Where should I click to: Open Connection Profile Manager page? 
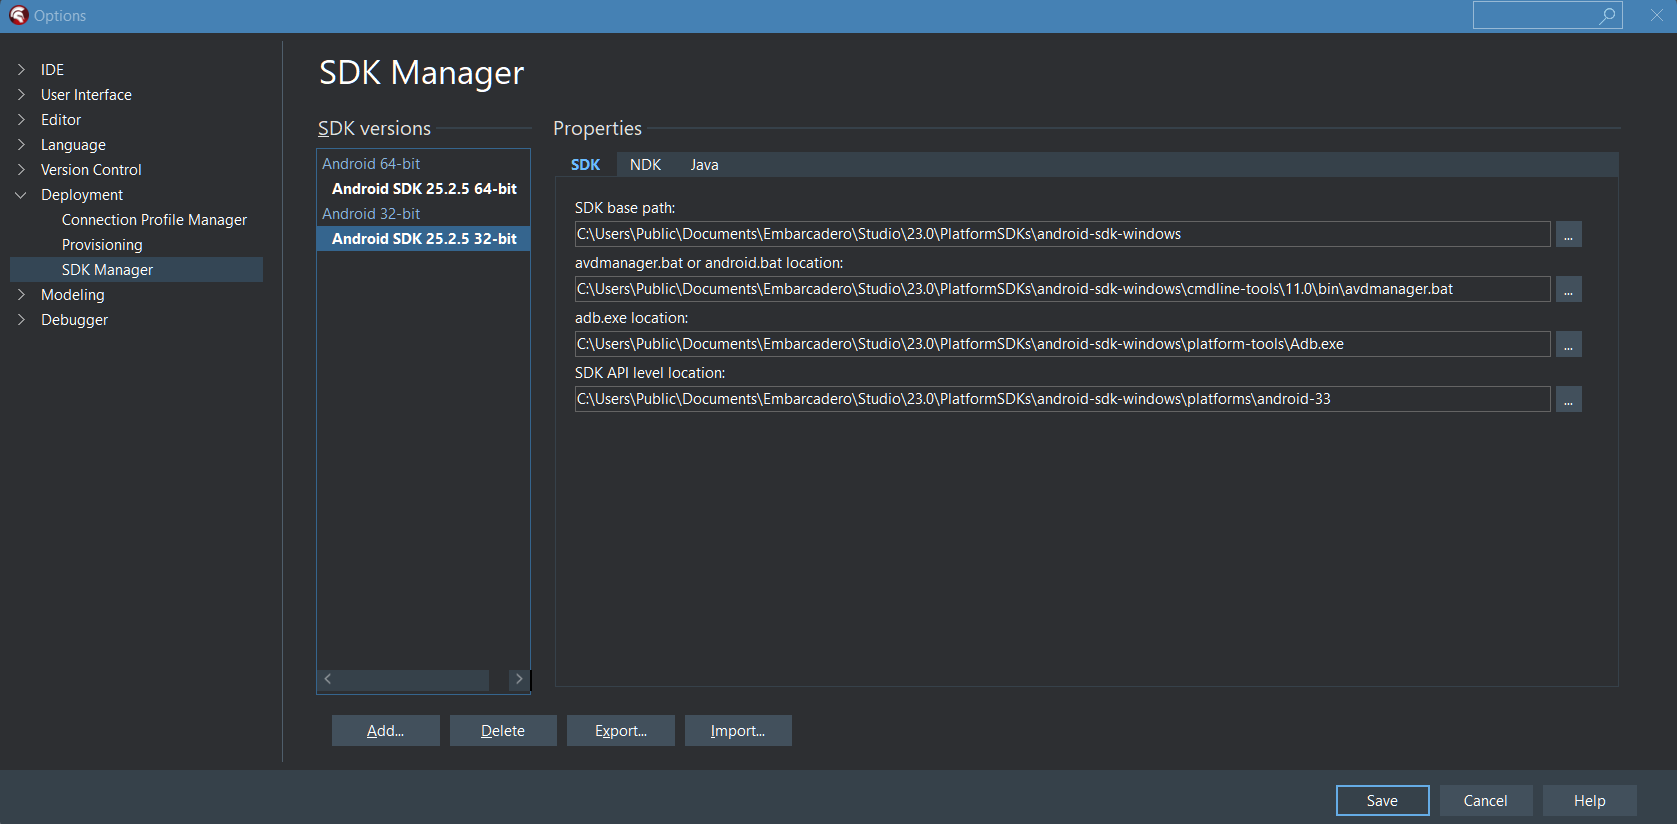pyautogui.click(x=154, y=220)
